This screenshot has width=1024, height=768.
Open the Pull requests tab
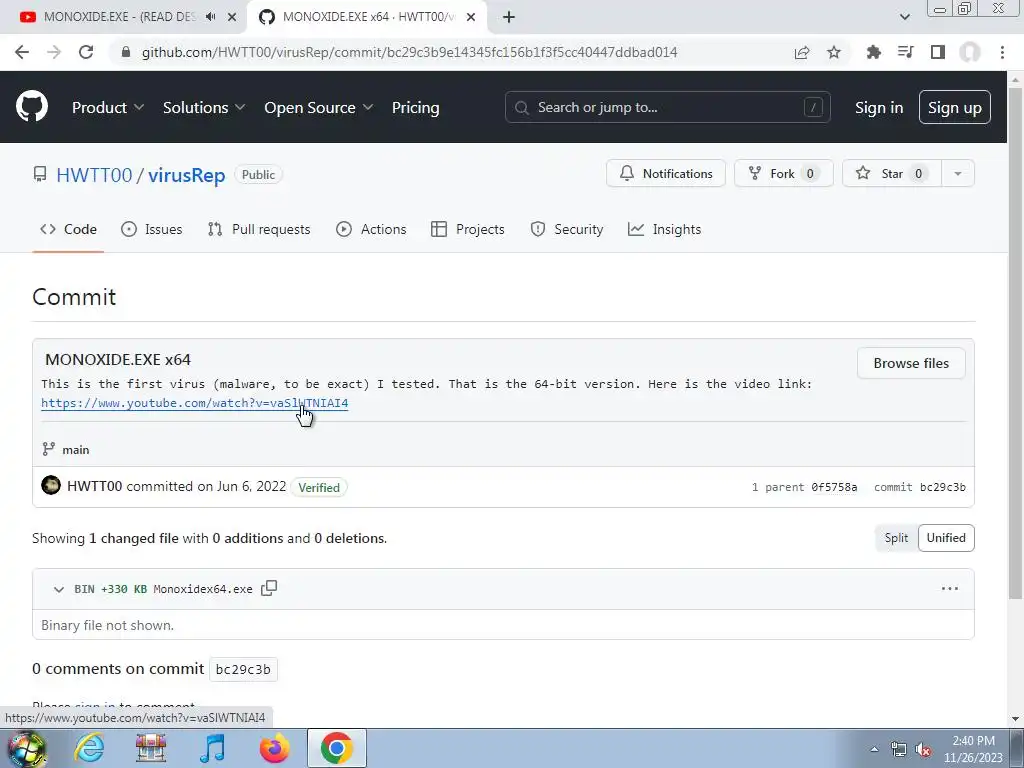[259, 229]
